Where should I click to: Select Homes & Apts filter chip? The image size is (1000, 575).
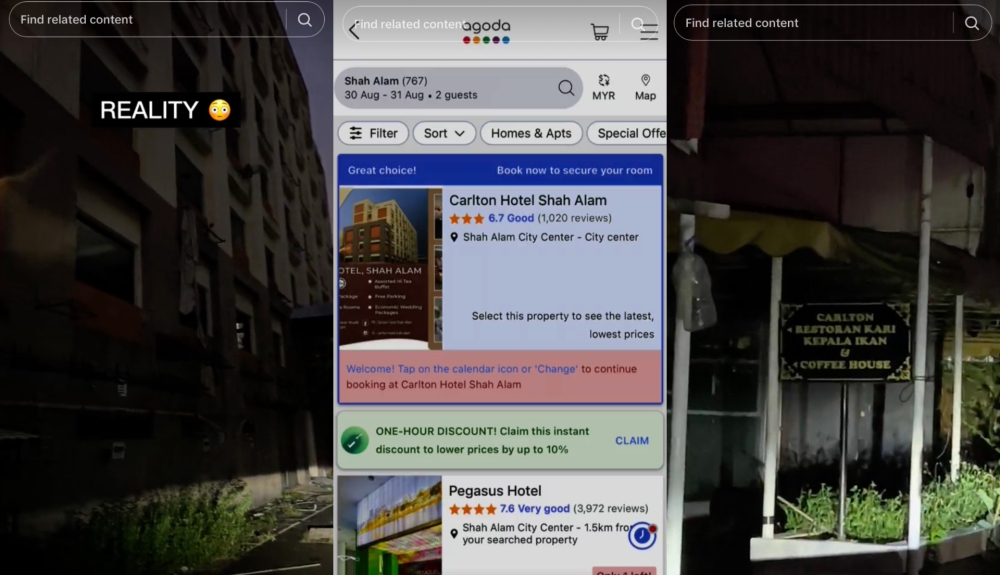pyautogui.click(x=531, y=133)
